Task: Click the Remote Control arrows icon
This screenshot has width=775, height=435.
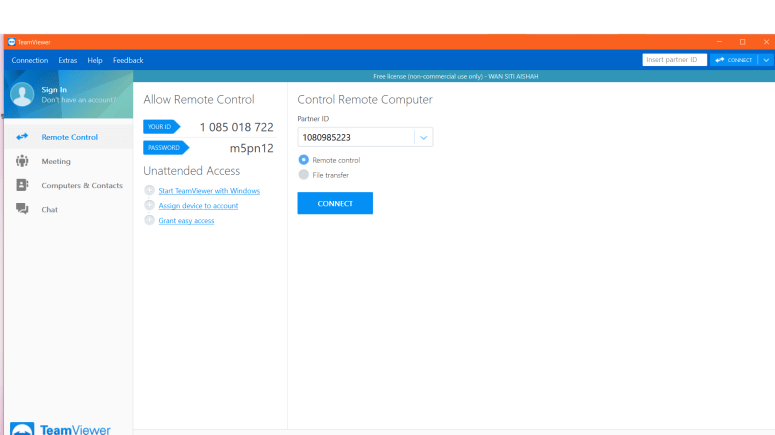Action: click(x=22, y=136)
